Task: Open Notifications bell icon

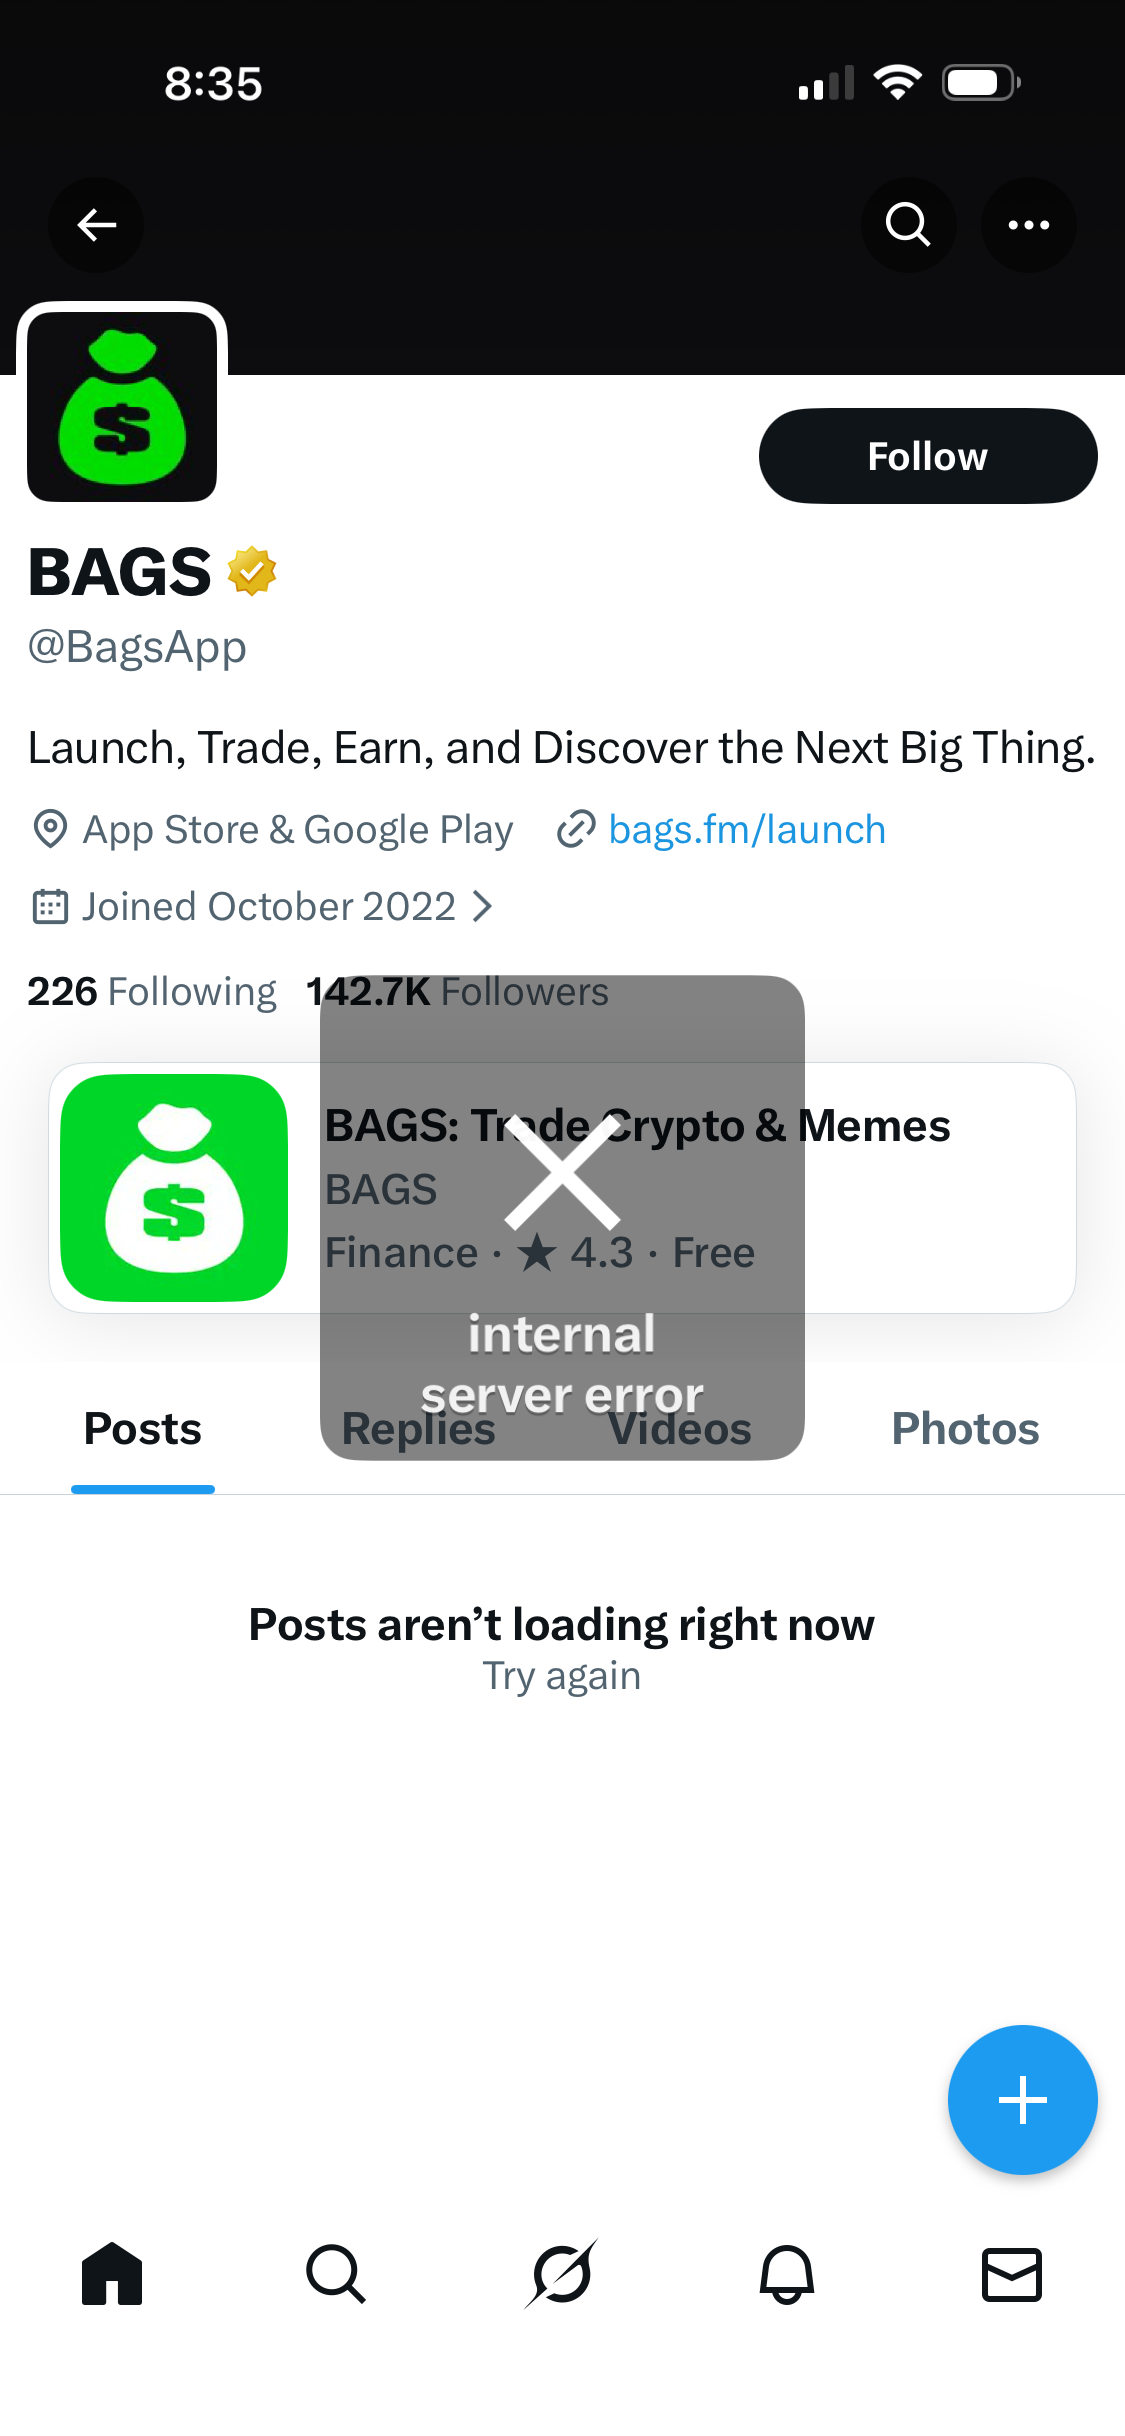Action: pos(787,2274)
